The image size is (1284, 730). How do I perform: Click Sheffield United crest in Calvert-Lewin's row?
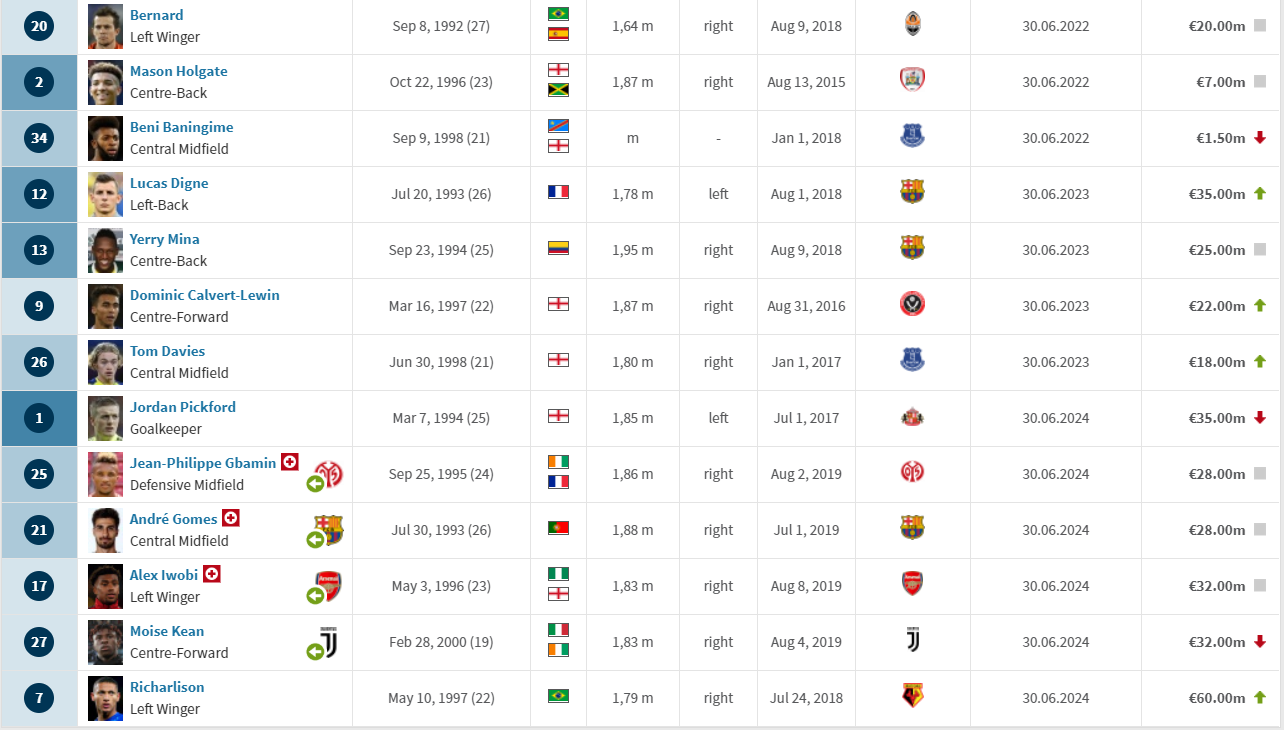point(912,304)
